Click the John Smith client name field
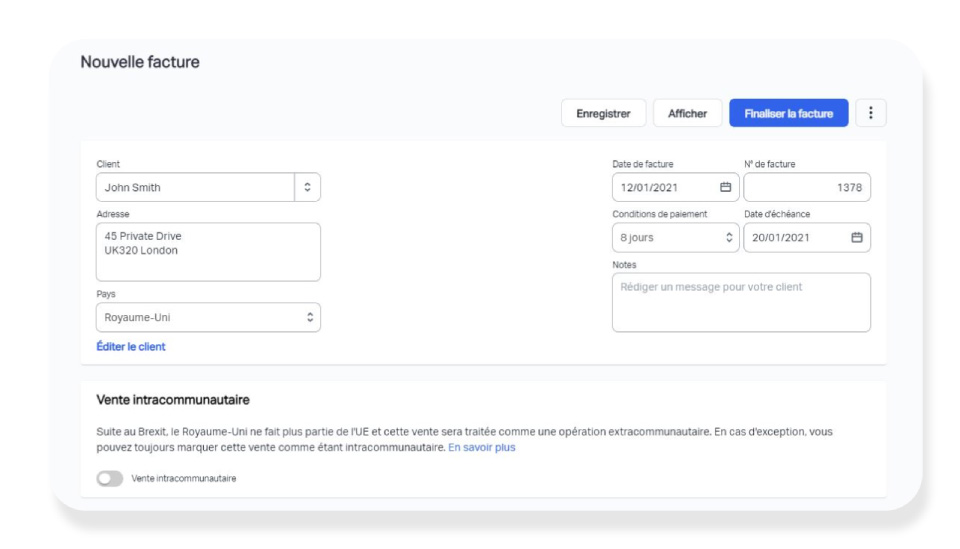Screen dimensions: 960x549 (195, 187)
